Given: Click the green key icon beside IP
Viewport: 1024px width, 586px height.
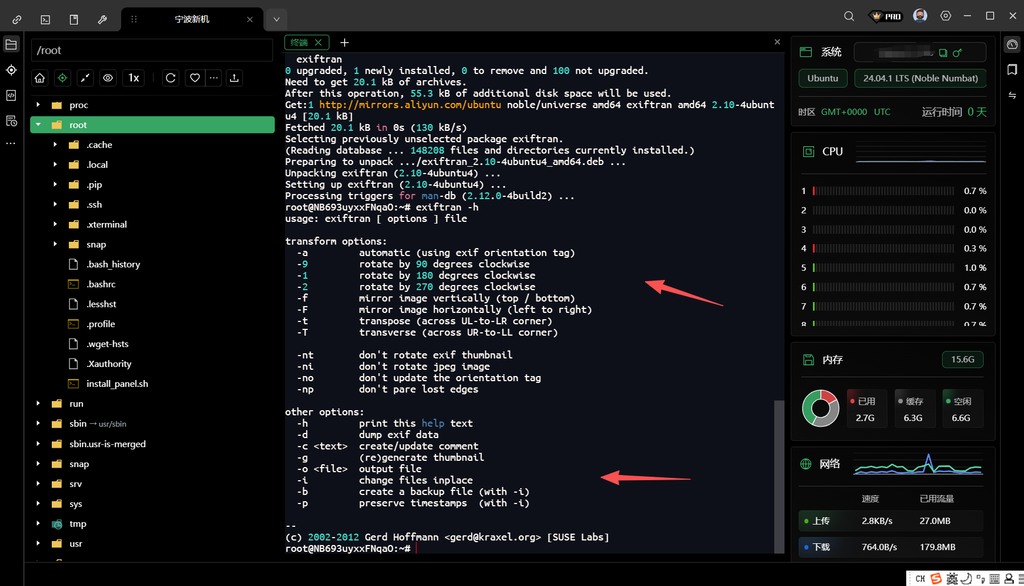Looking at the screenshot, I should [957, 53].
